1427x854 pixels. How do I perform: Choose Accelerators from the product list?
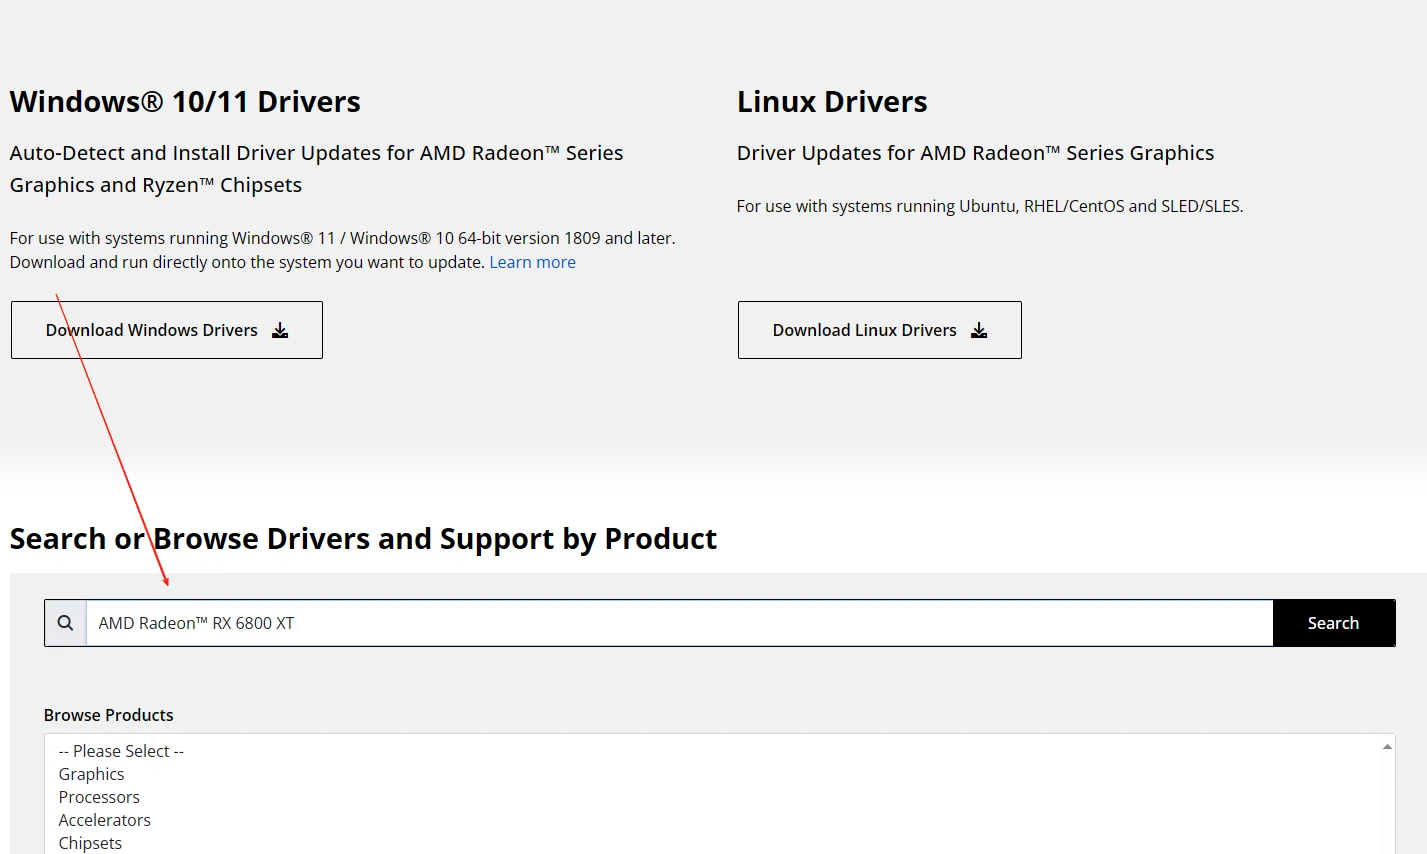105,820
